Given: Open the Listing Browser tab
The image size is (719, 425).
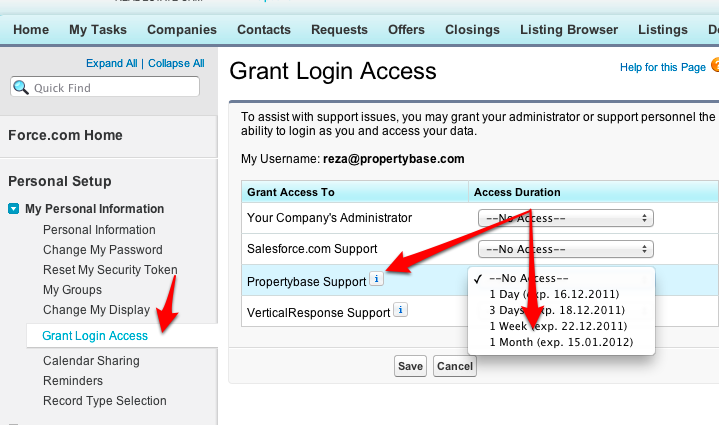Looking at the screenshot, I should (x=569, y=30).
